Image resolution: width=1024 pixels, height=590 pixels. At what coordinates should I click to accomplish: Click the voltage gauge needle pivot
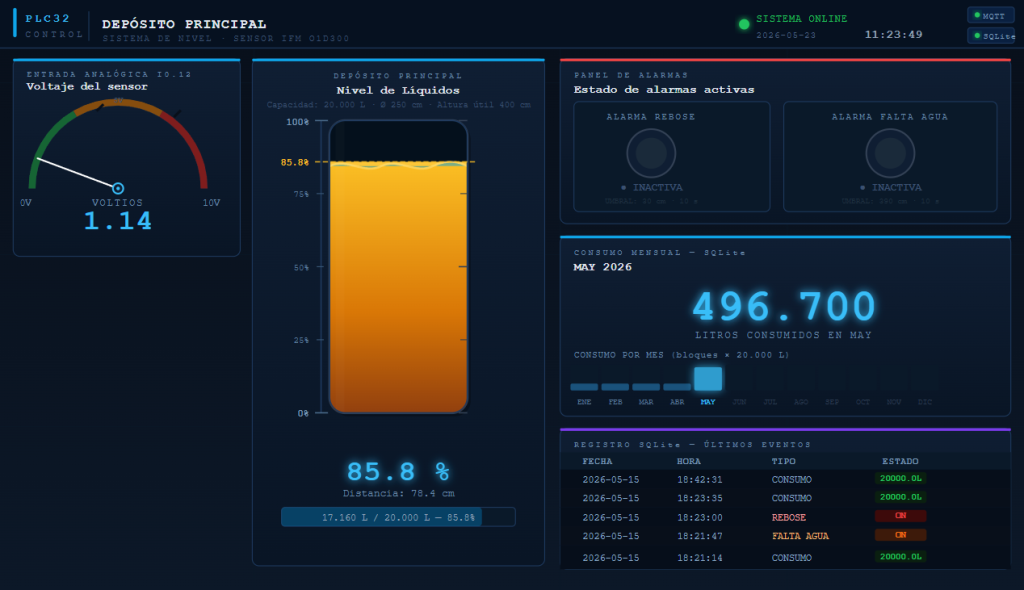118,188
